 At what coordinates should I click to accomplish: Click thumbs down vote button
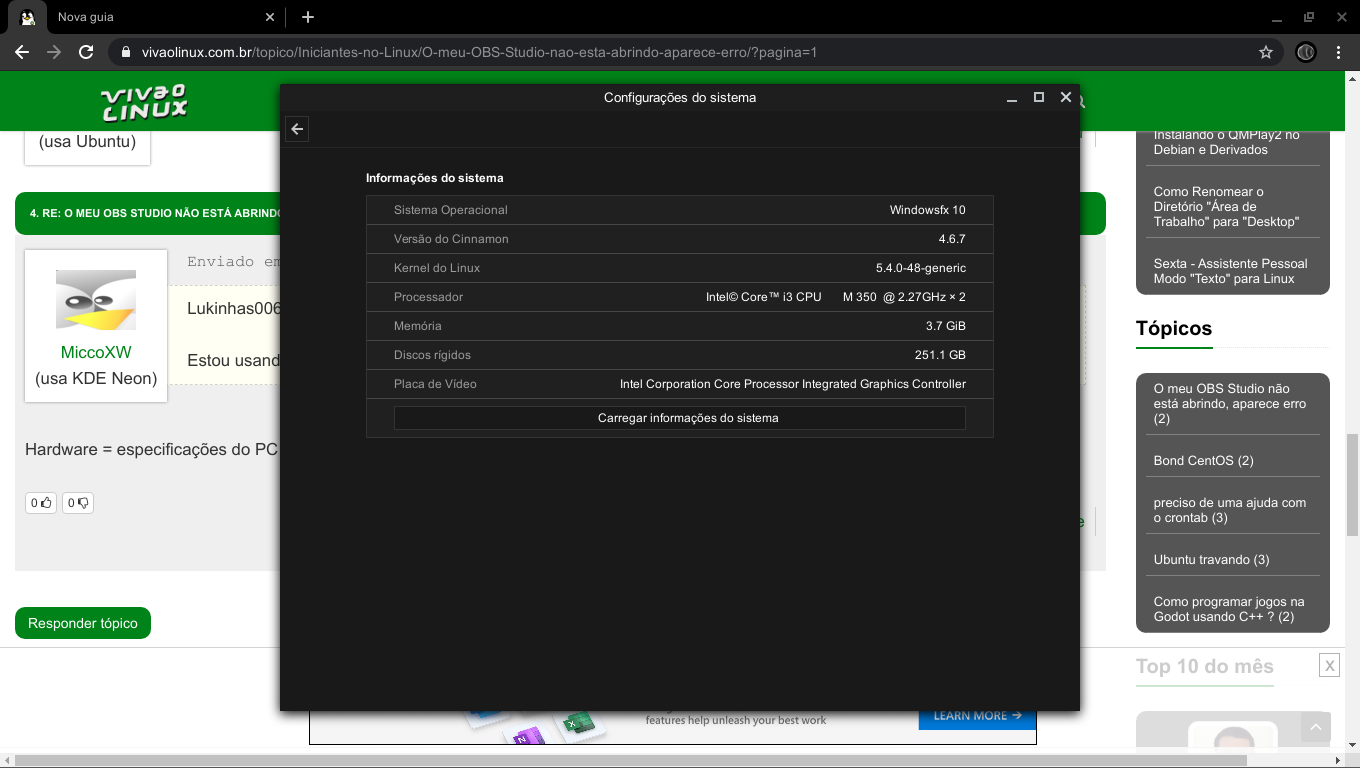pyautogui.click(x=78, y=503)
